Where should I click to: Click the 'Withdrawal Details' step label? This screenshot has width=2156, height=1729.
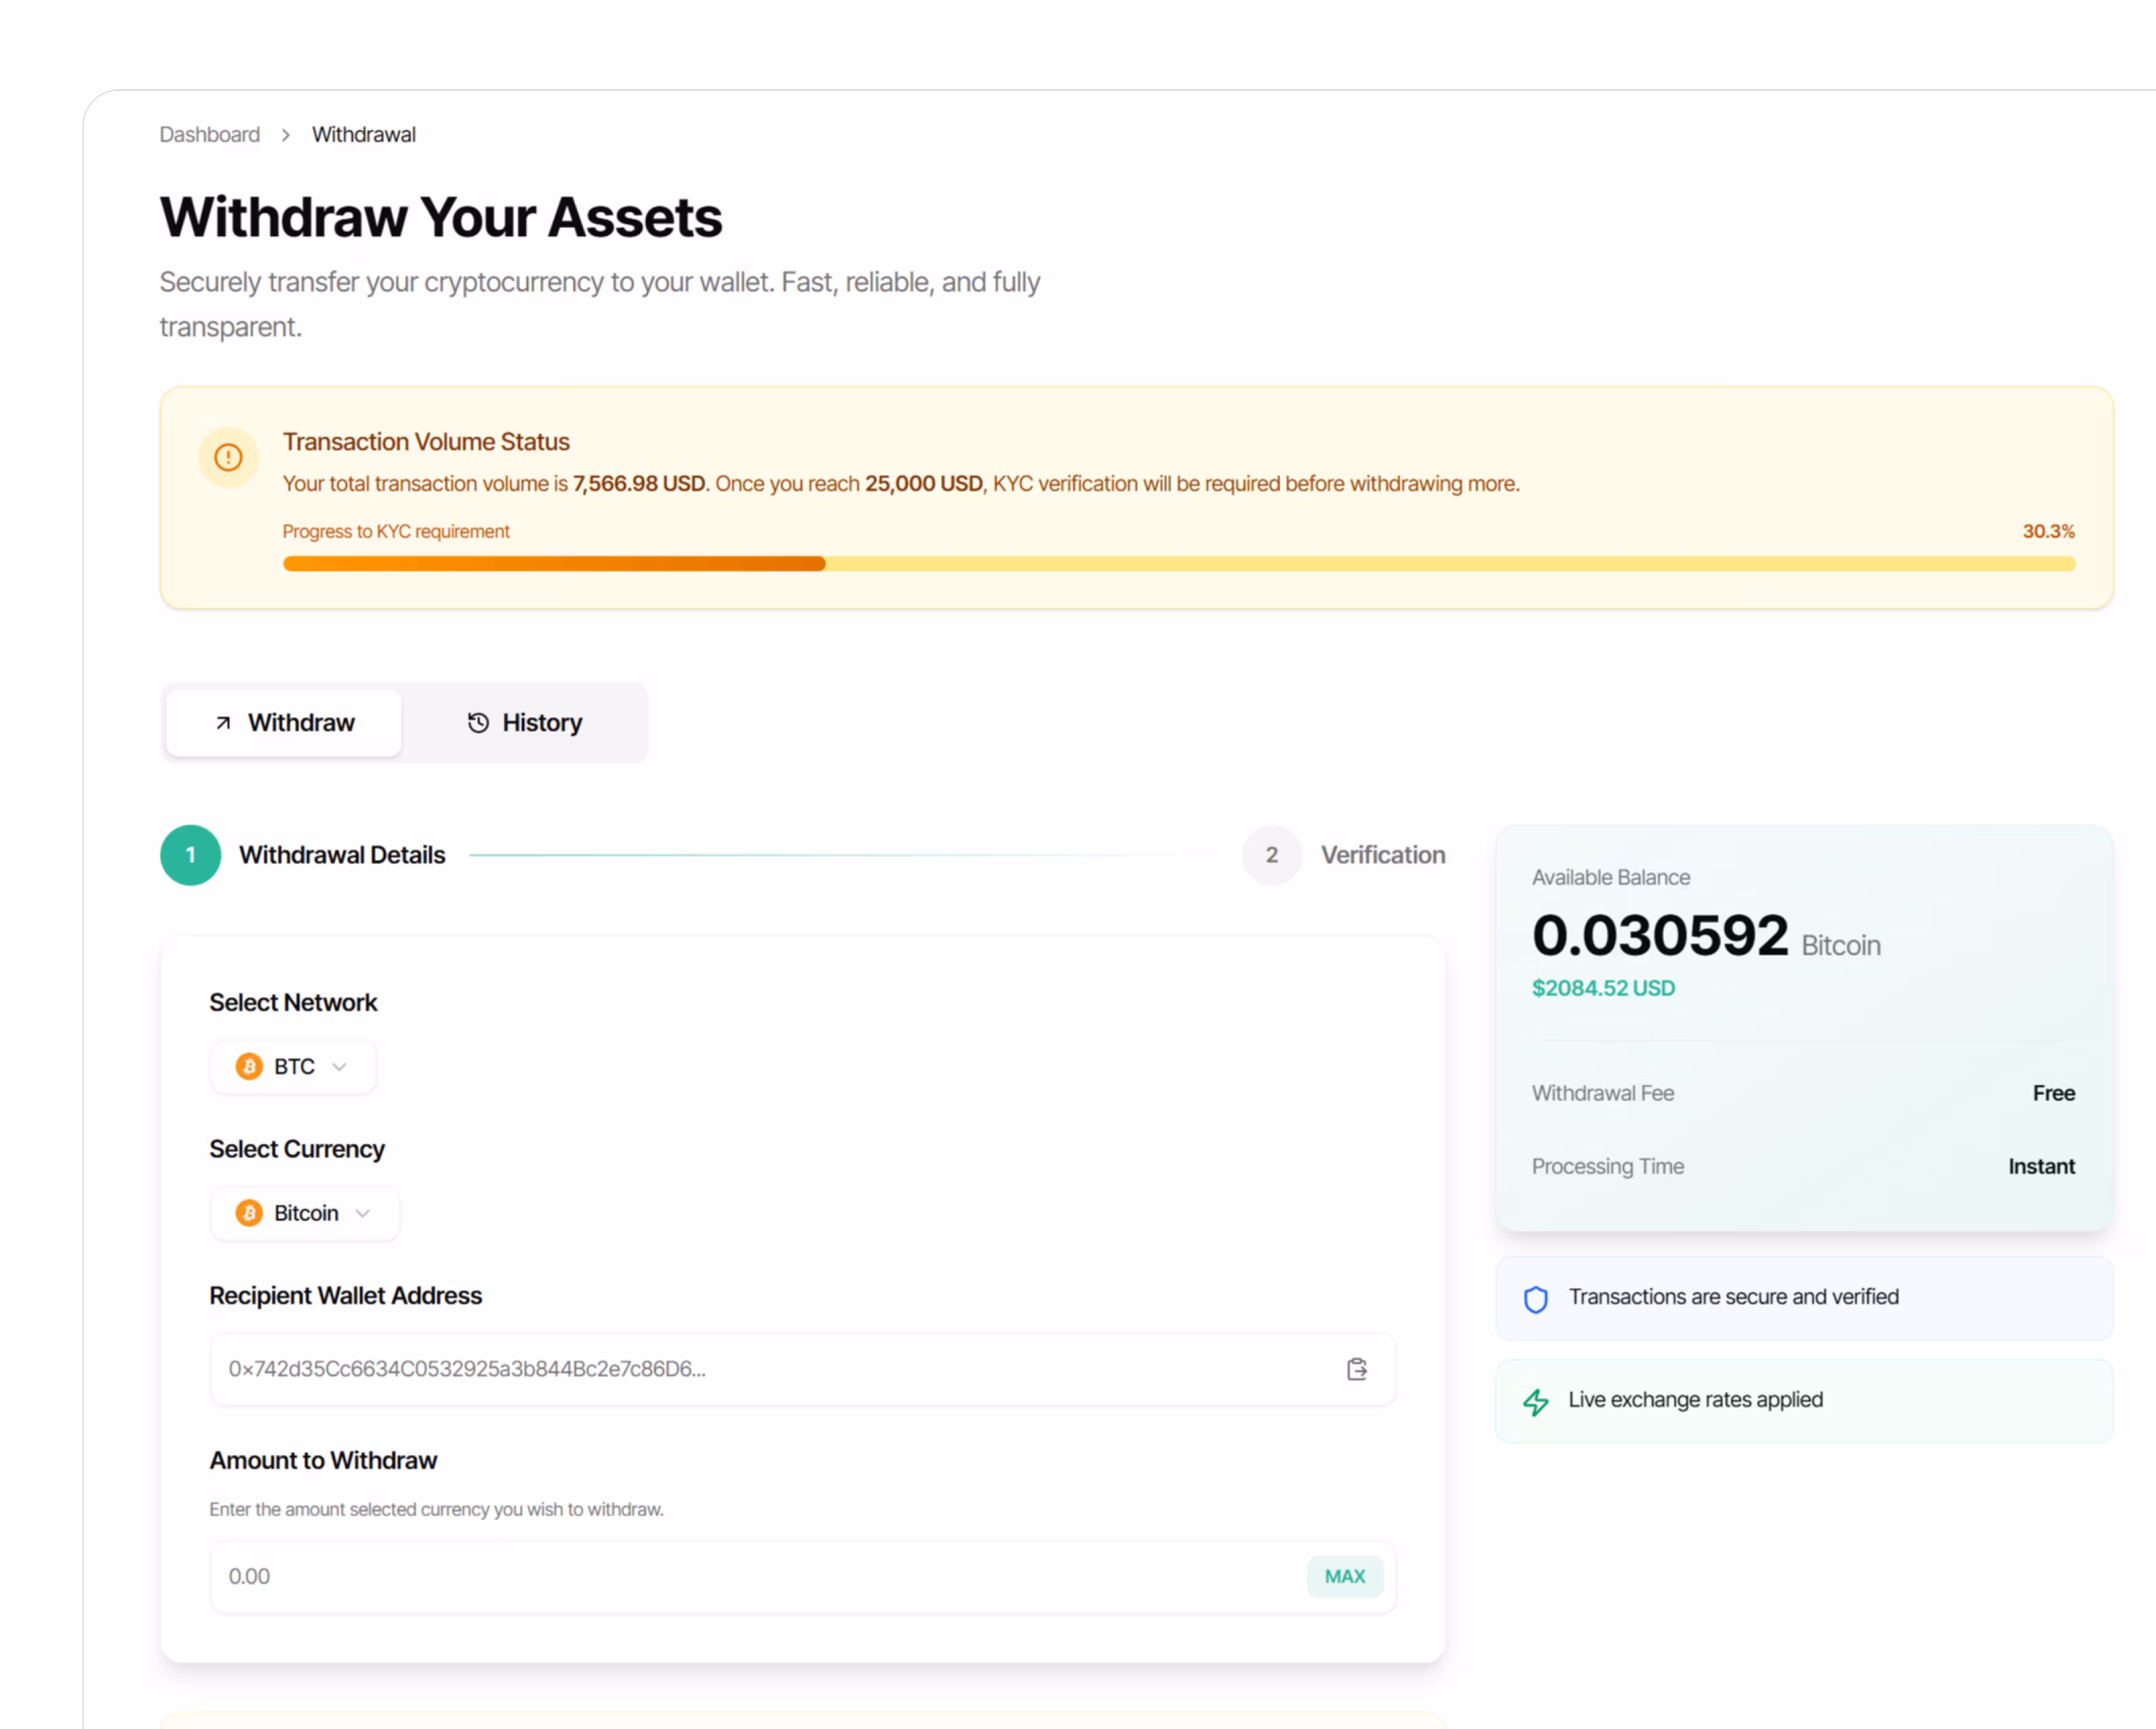(x=342, y=854)
